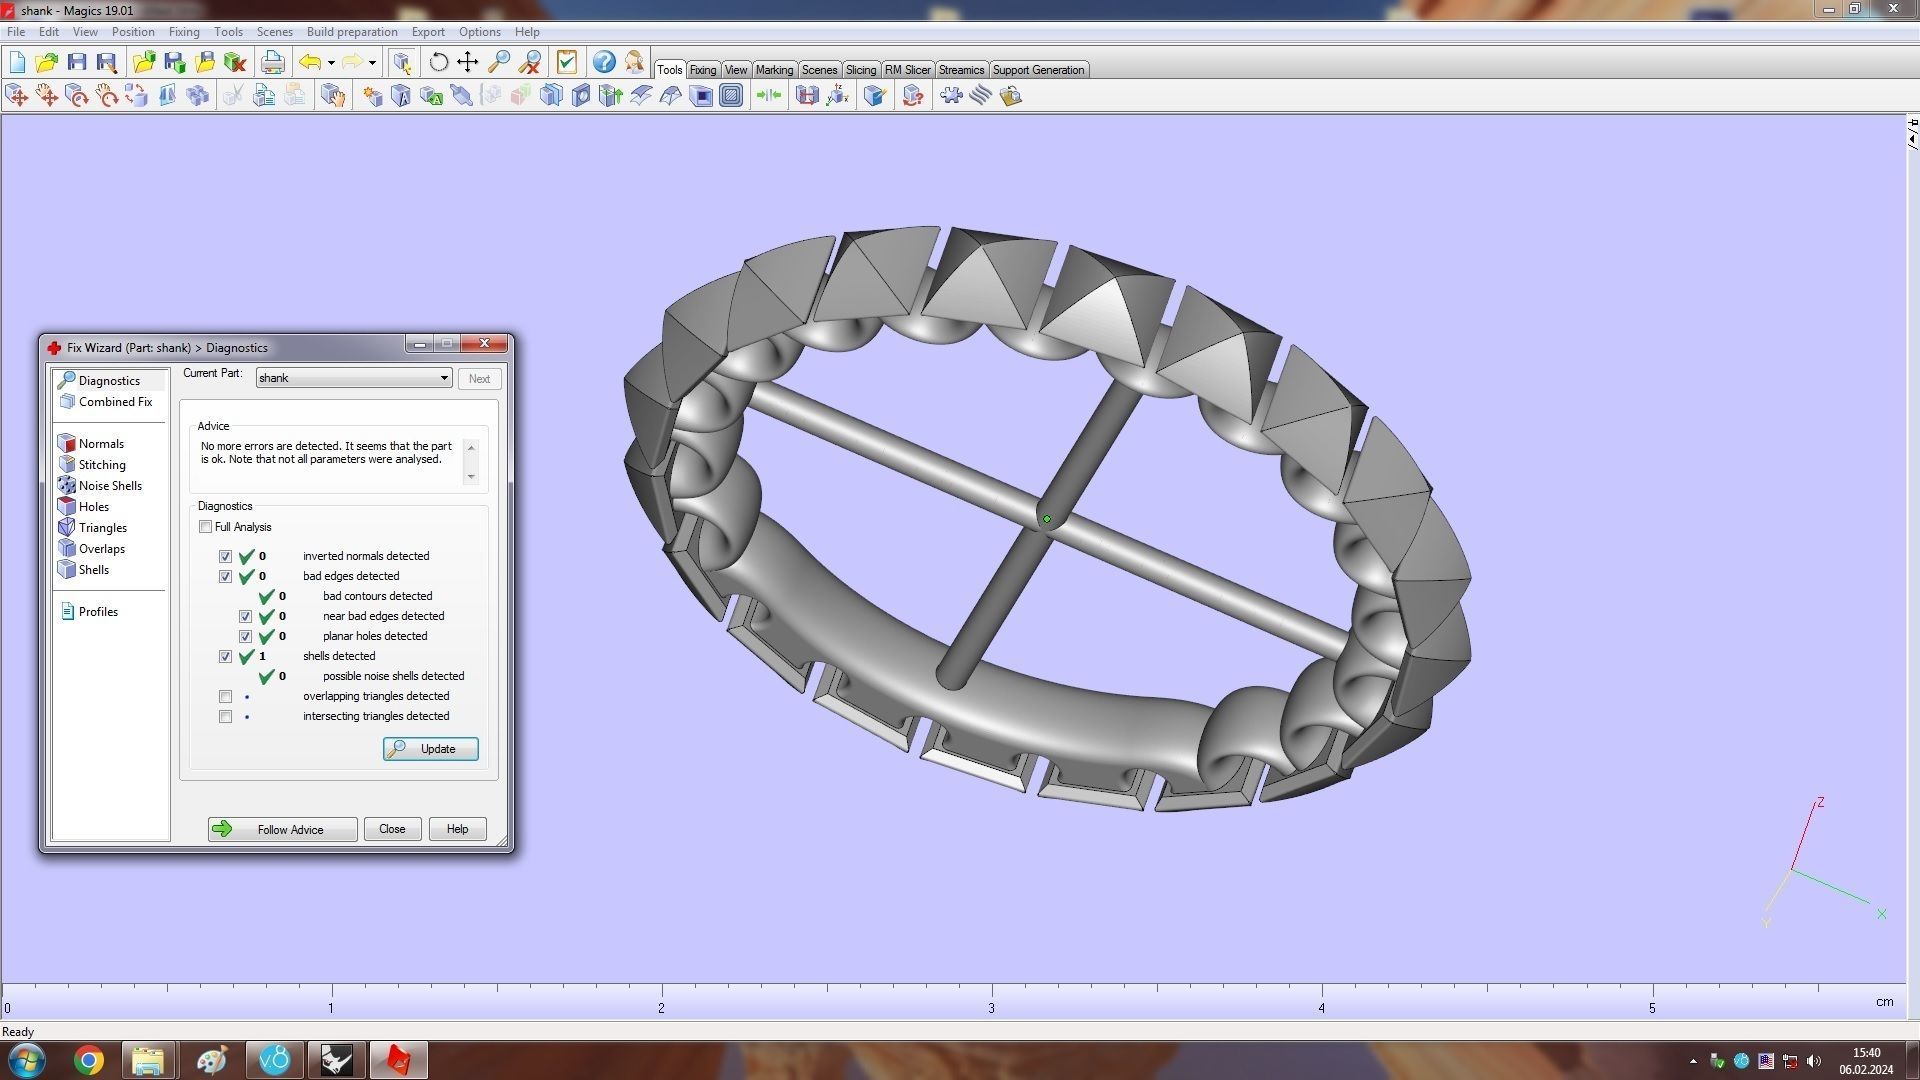Open the Build preparation menu
Viewport: 1920px width, 1080px height.
[351, 32]
